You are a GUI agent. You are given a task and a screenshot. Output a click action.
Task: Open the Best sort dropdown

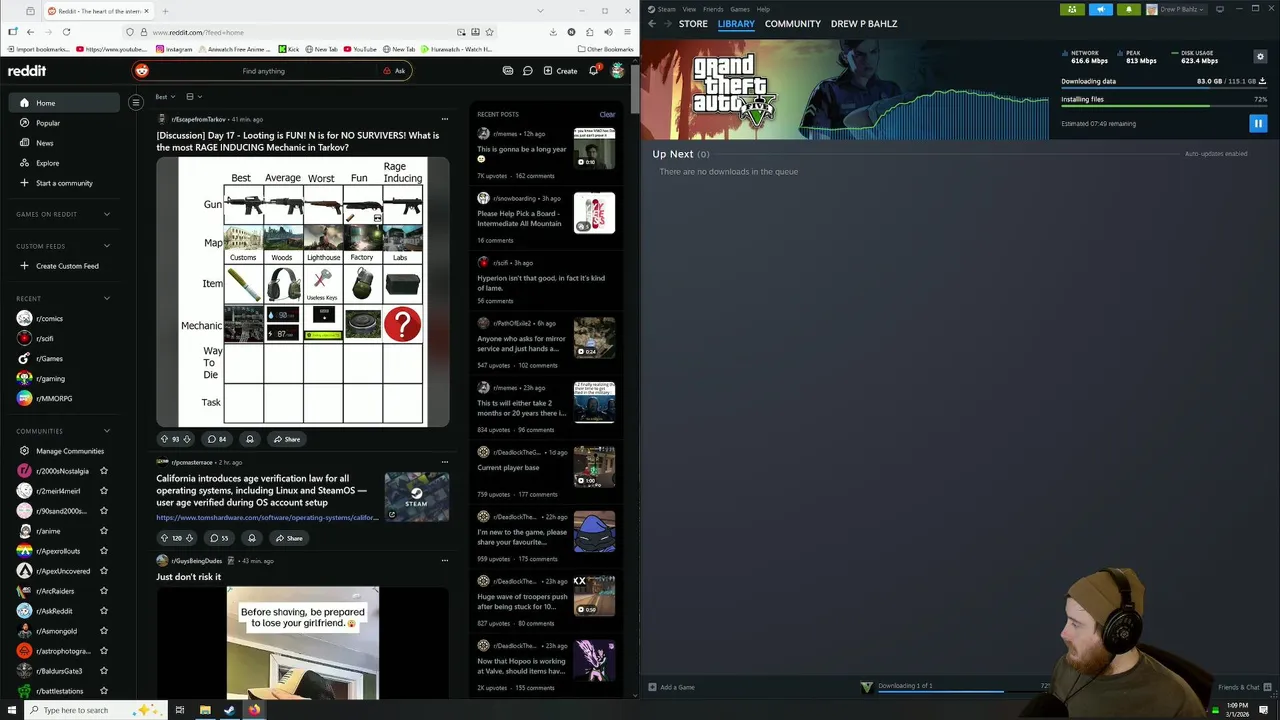pyautogui.click(x=165, y=97)
